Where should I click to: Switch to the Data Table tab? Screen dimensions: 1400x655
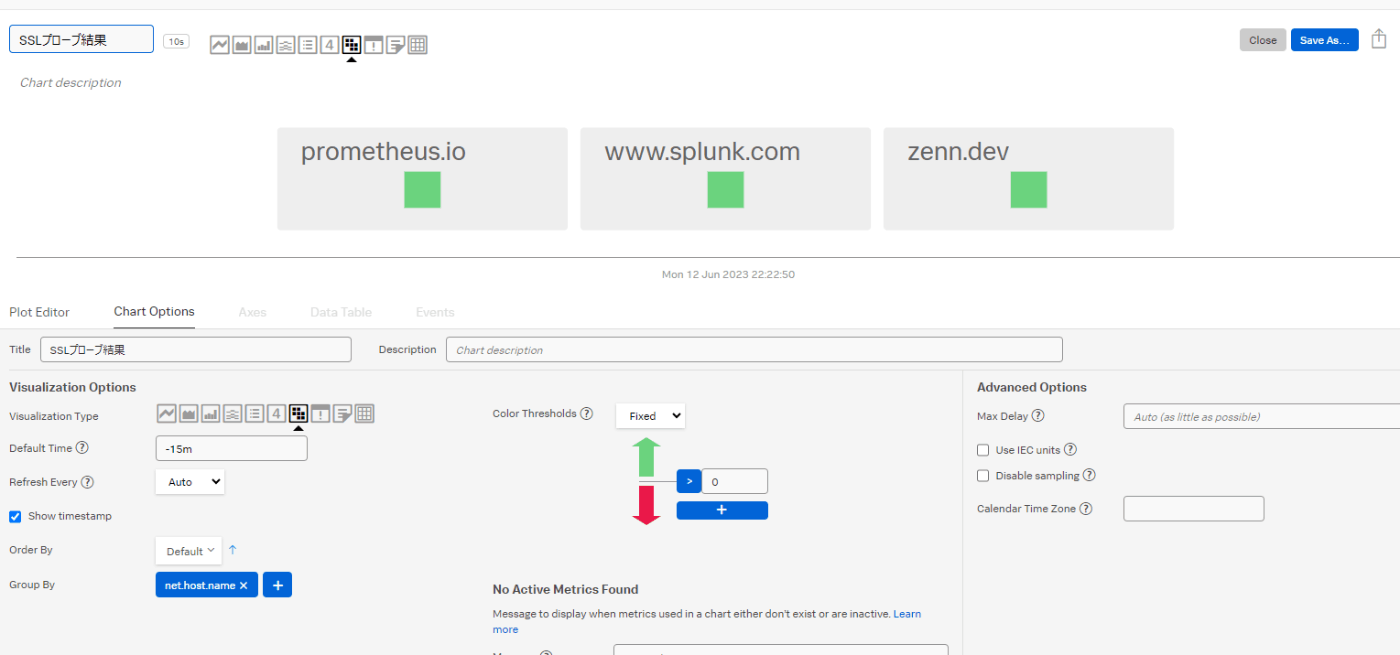(341, 312)
